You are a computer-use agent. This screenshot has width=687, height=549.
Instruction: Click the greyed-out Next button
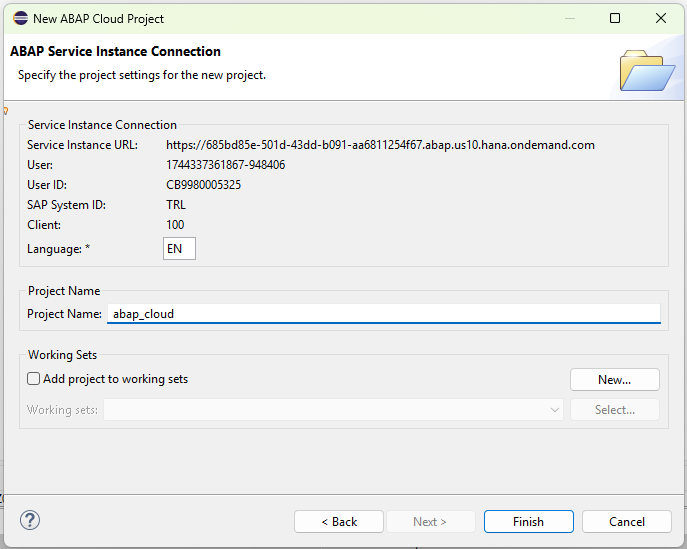430,521
